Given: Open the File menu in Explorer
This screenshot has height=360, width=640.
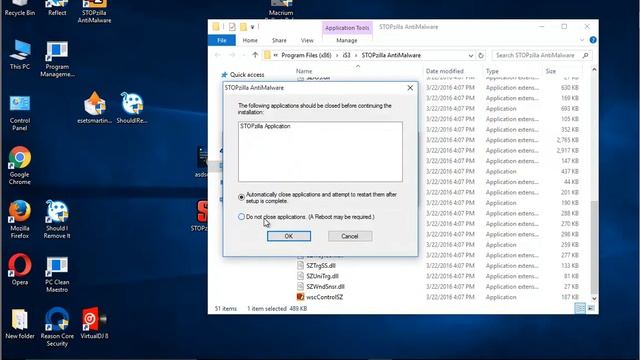Looking at the screenshot, I should point(222,40).
